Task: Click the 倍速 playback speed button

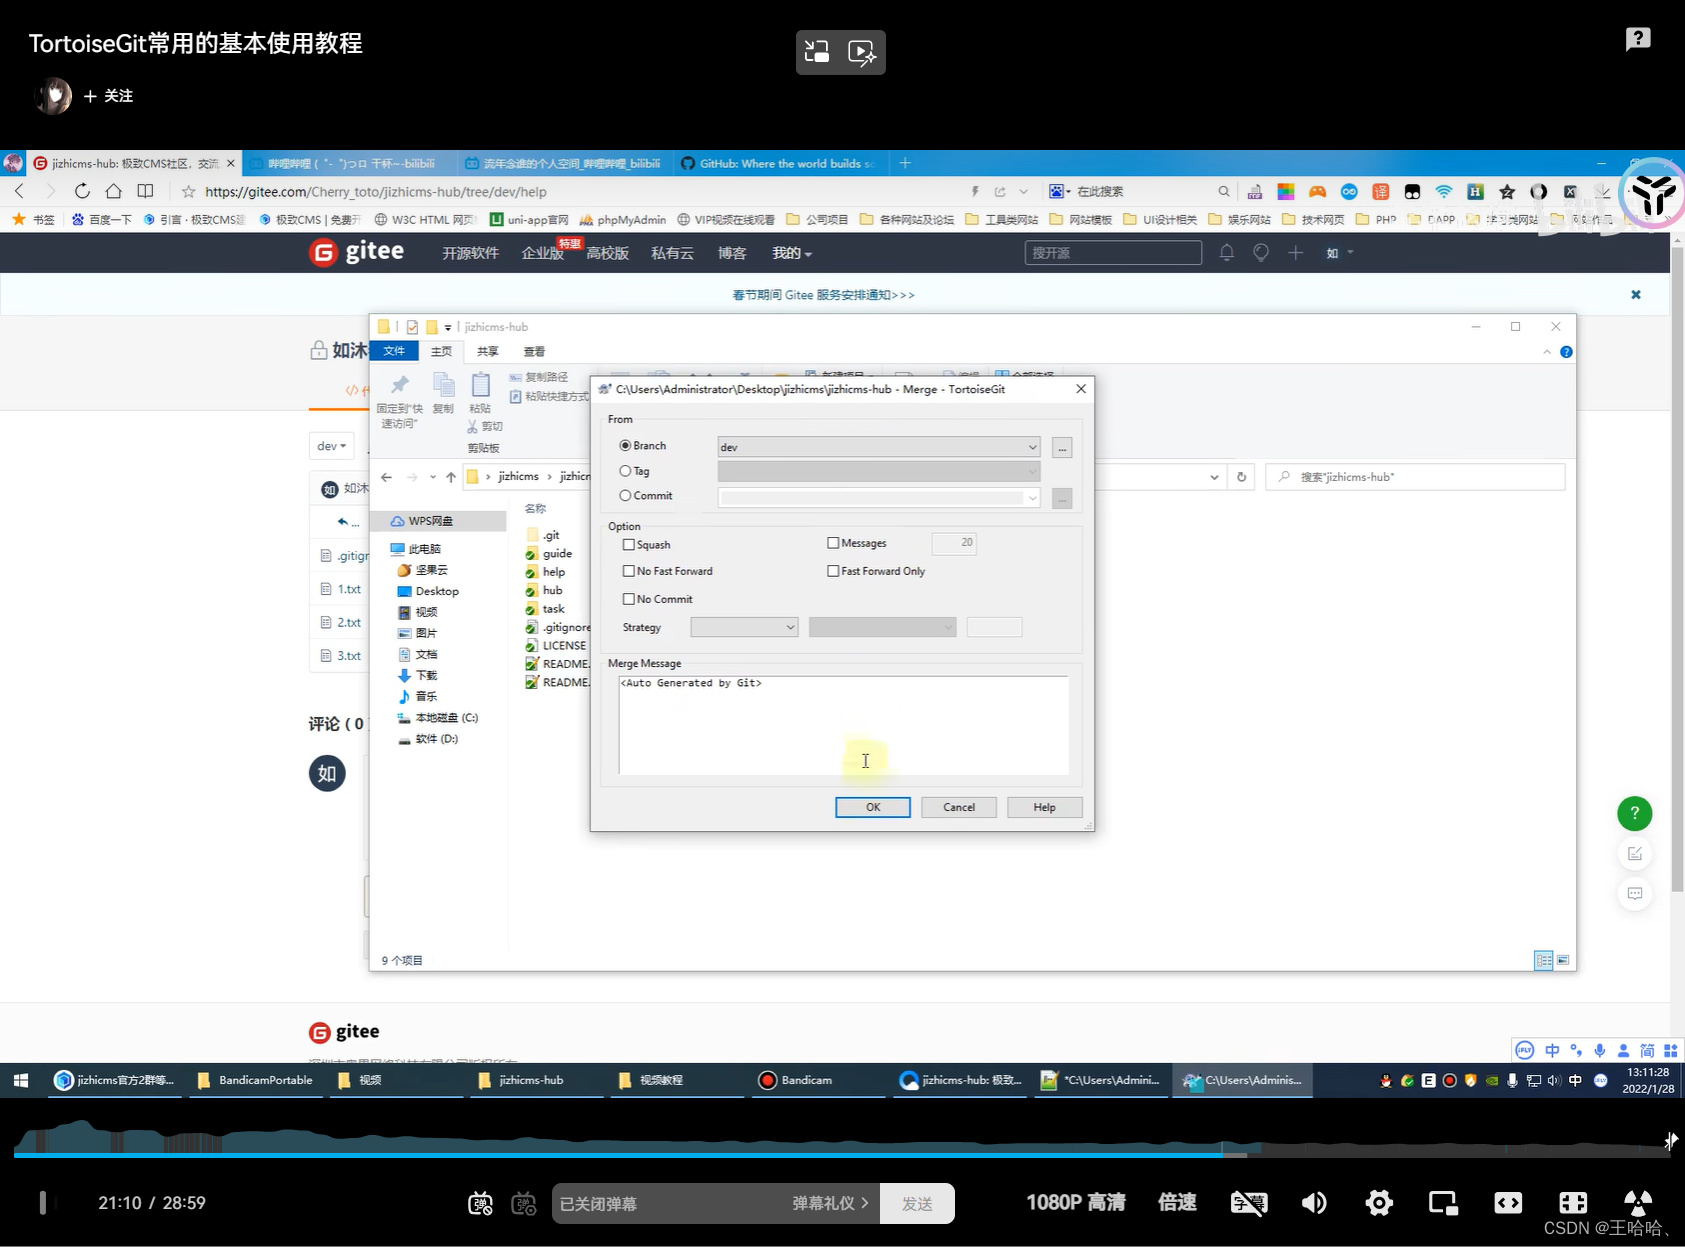Action: 1177,1202
